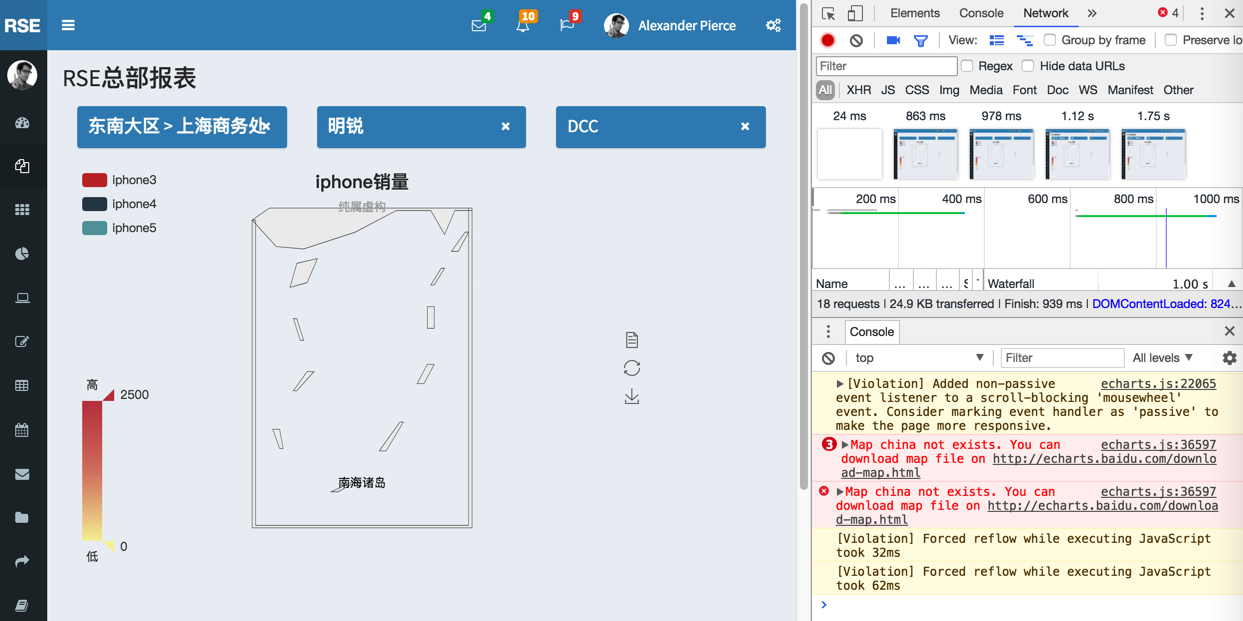
Task: Click the grid apps sidebar icon
Action: click(22, 210)
